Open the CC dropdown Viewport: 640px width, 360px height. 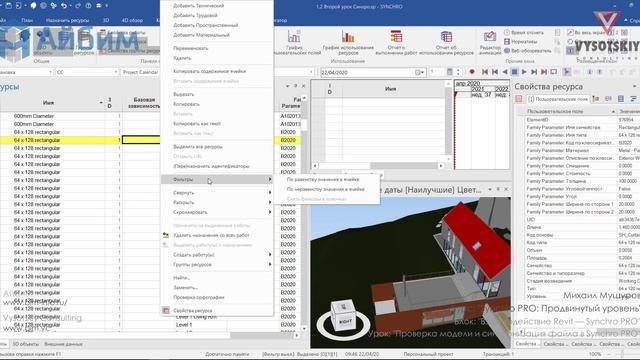86,72
